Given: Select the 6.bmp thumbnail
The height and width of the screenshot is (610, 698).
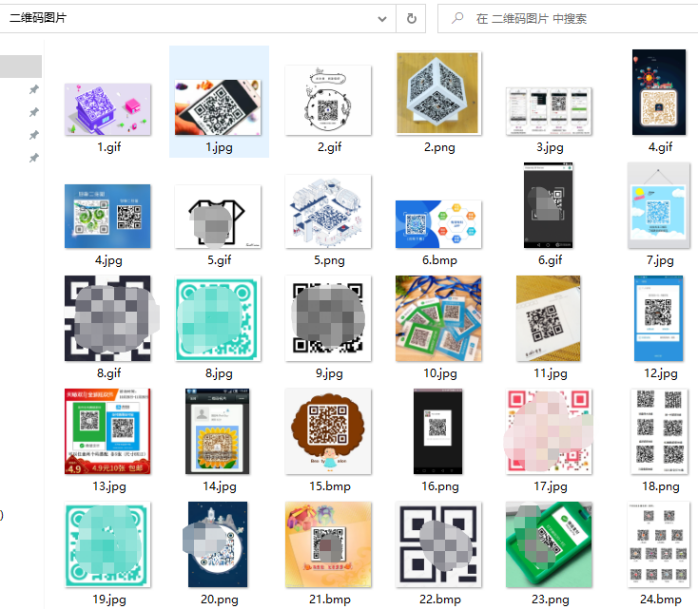Looking at the screenshot, I should 439,224.
